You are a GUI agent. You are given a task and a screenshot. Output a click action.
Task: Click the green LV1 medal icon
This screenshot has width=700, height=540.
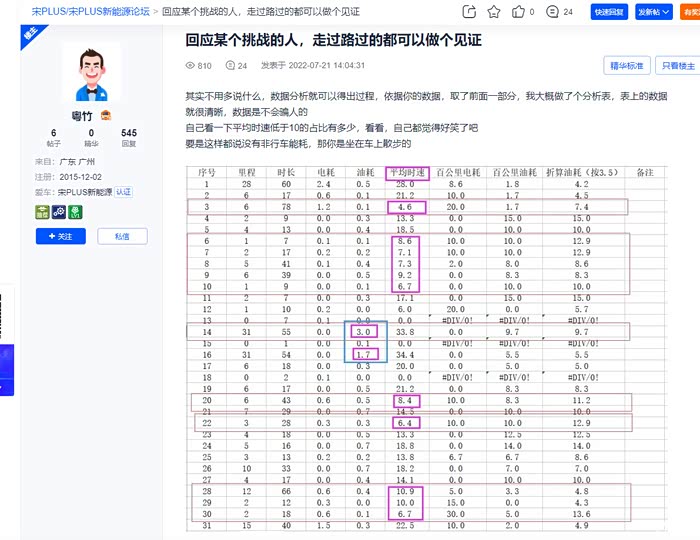pos(75,212)
